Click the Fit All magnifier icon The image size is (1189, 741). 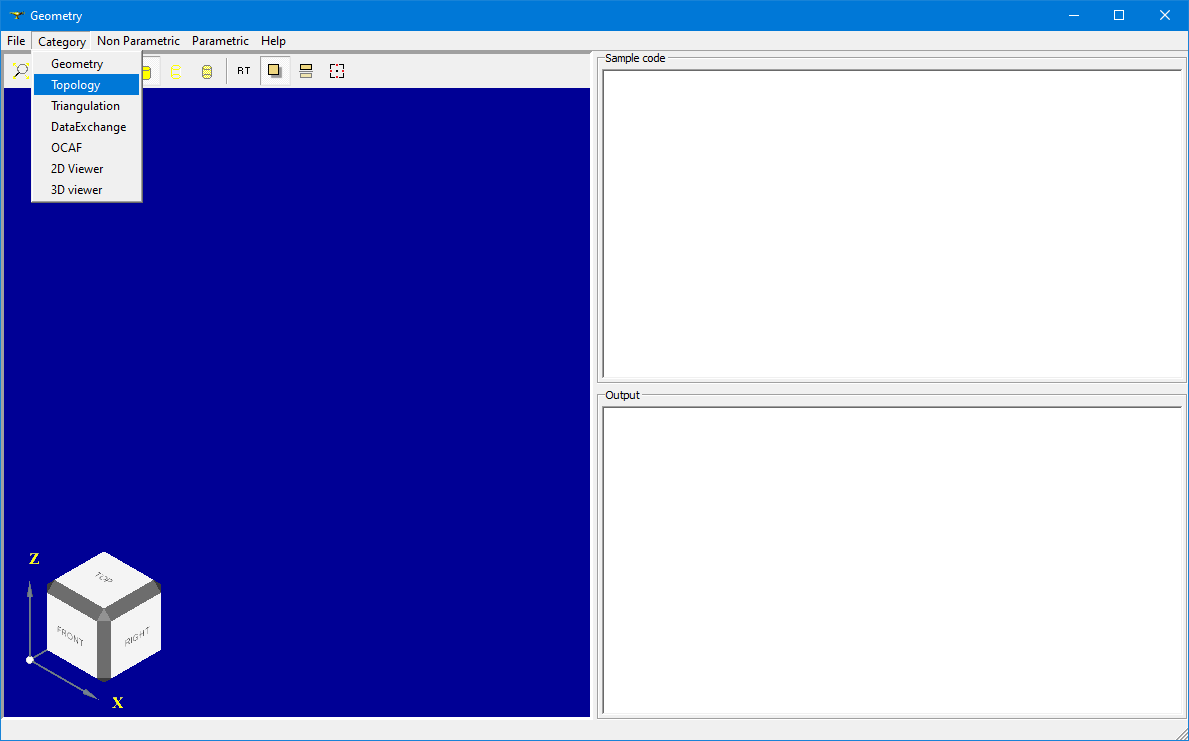(x=20, y=71)
